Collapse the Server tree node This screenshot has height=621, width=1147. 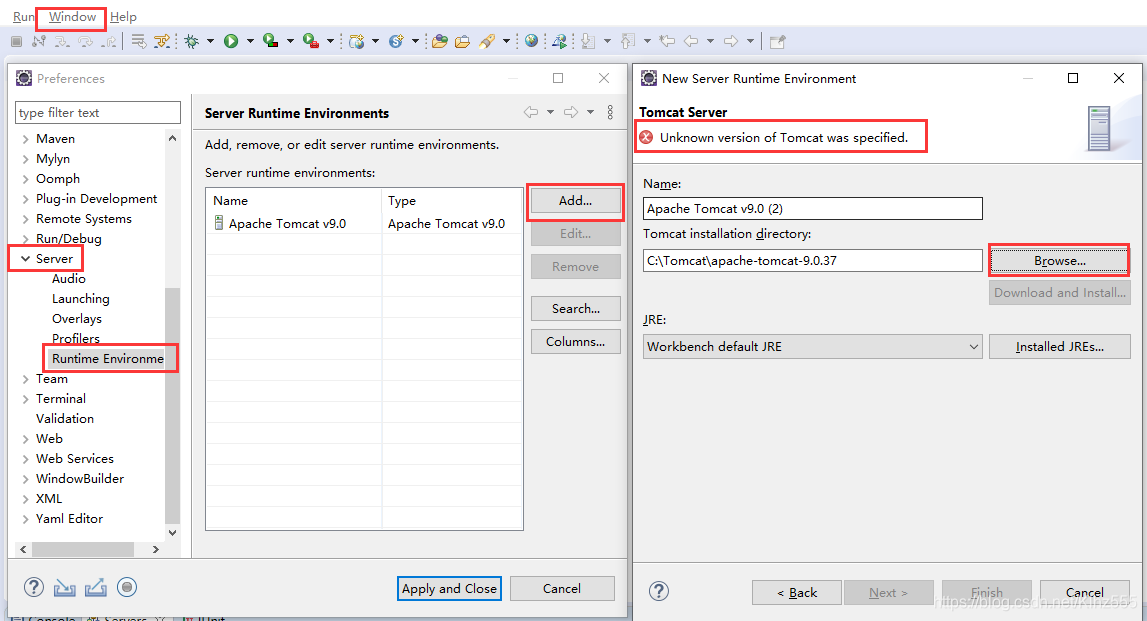26,259
